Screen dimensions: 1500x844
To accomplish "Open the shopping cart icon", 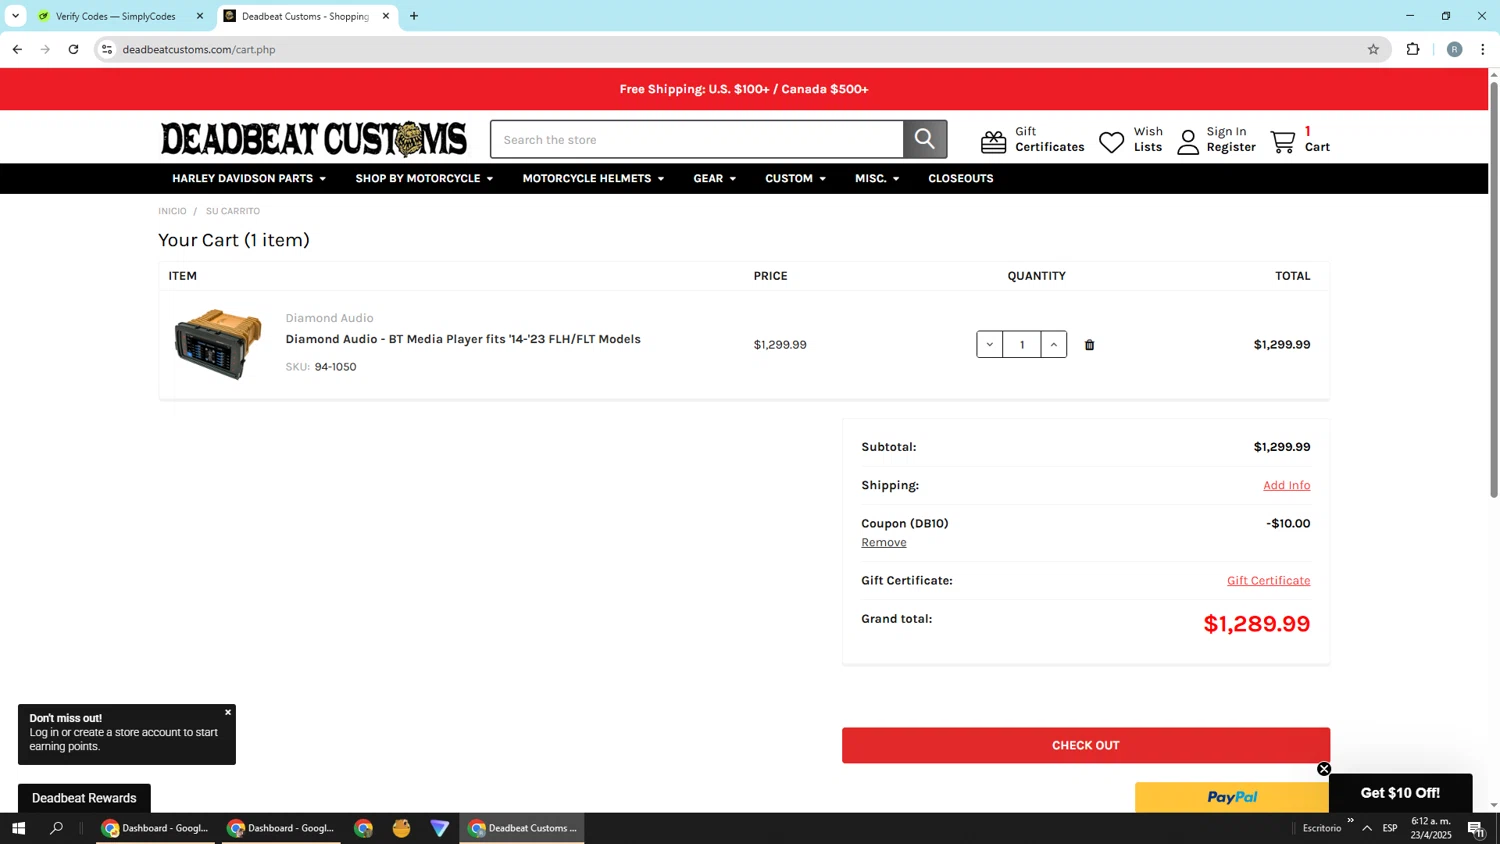I will 1283,141.
